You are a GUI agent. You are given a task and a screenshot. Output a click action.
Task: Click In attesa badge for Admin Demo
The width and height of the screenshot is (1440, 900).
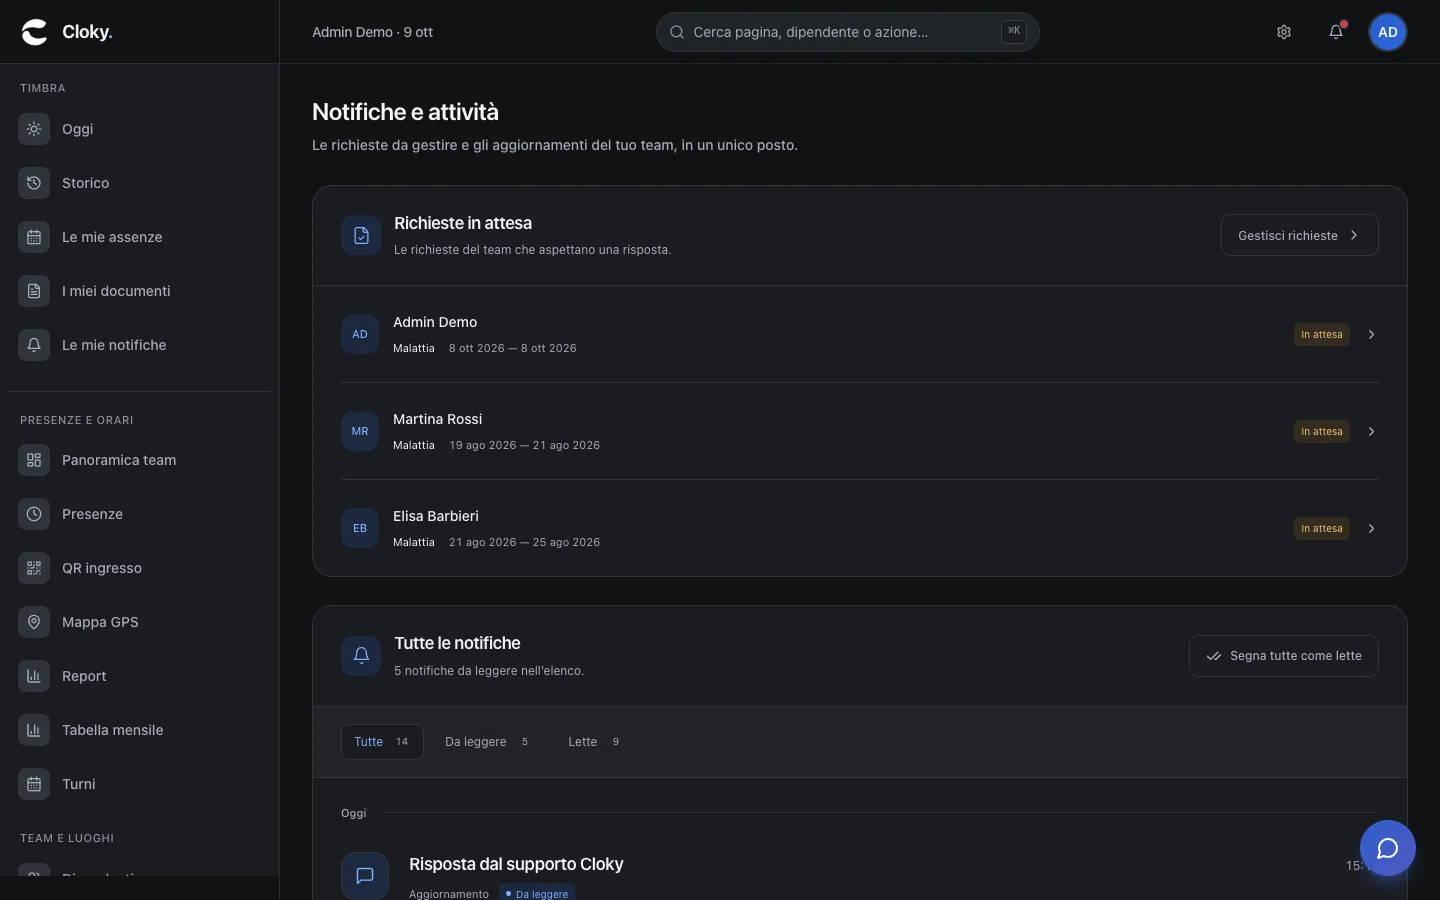(1321, 334)
